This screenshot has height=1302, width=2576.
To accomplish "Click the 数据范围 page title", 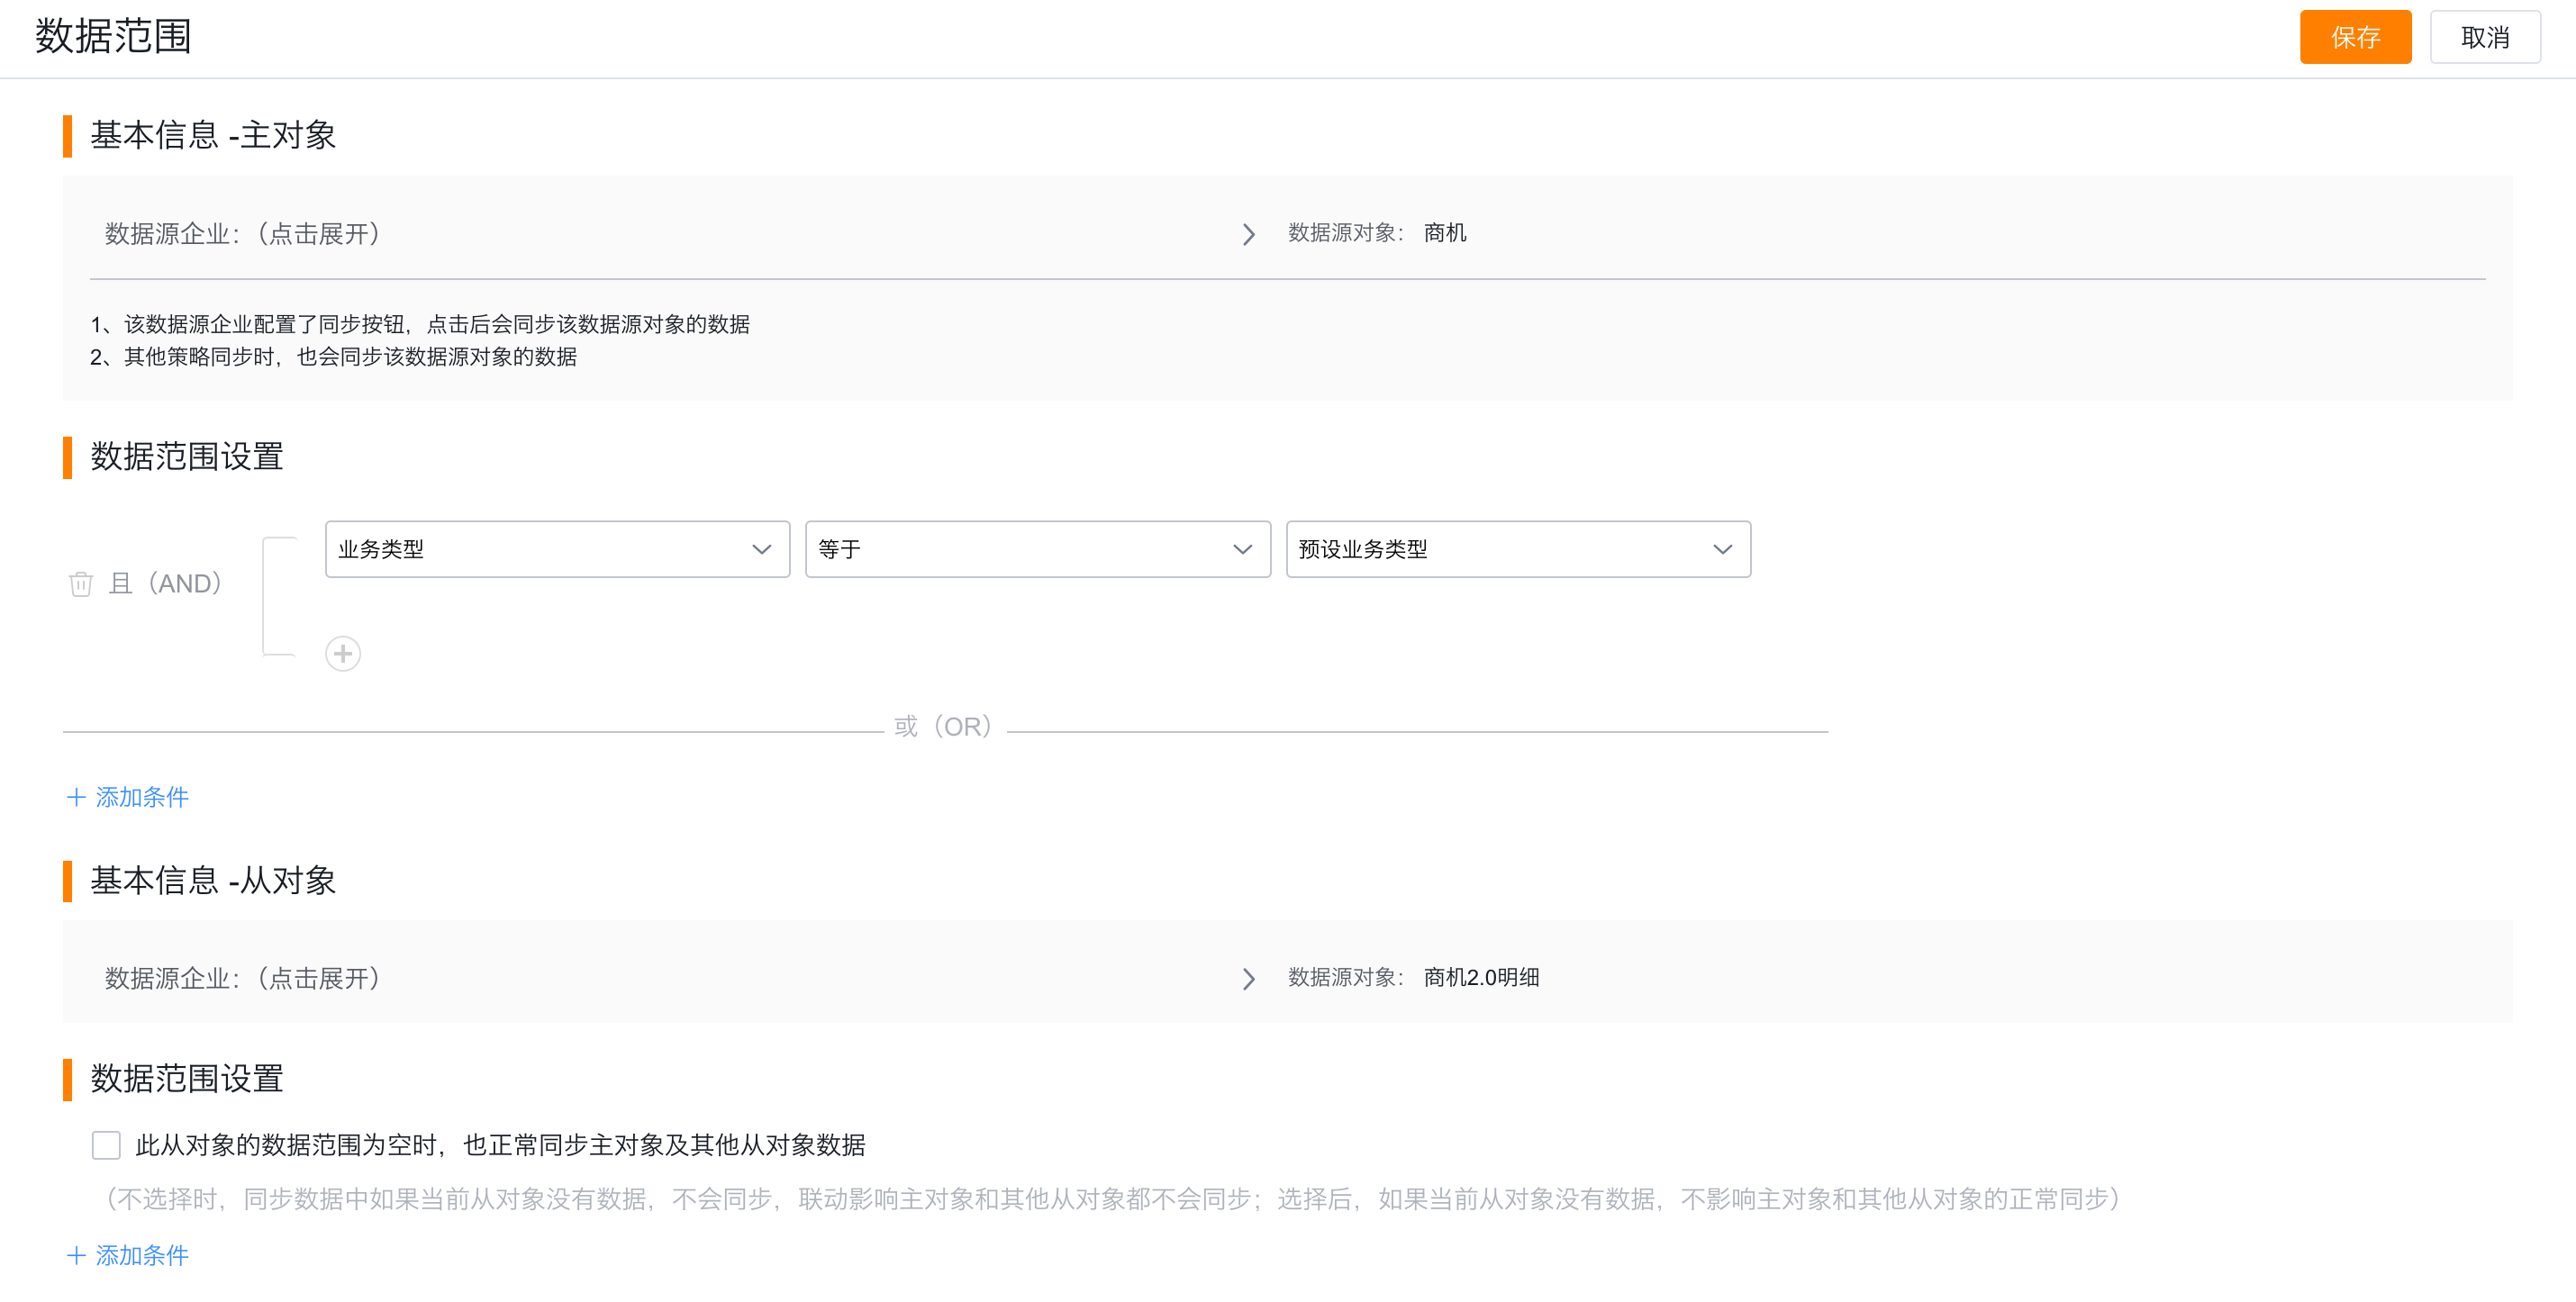I will pos(113,36).
